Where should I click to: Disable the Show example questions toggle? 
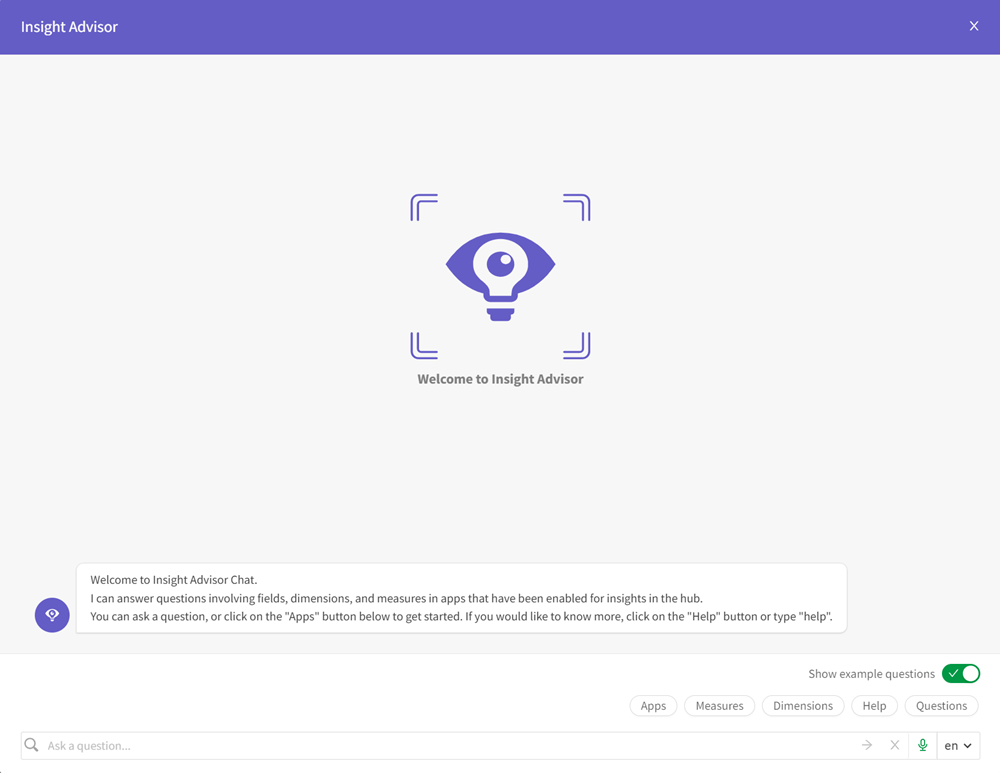(x=961, y=673)
